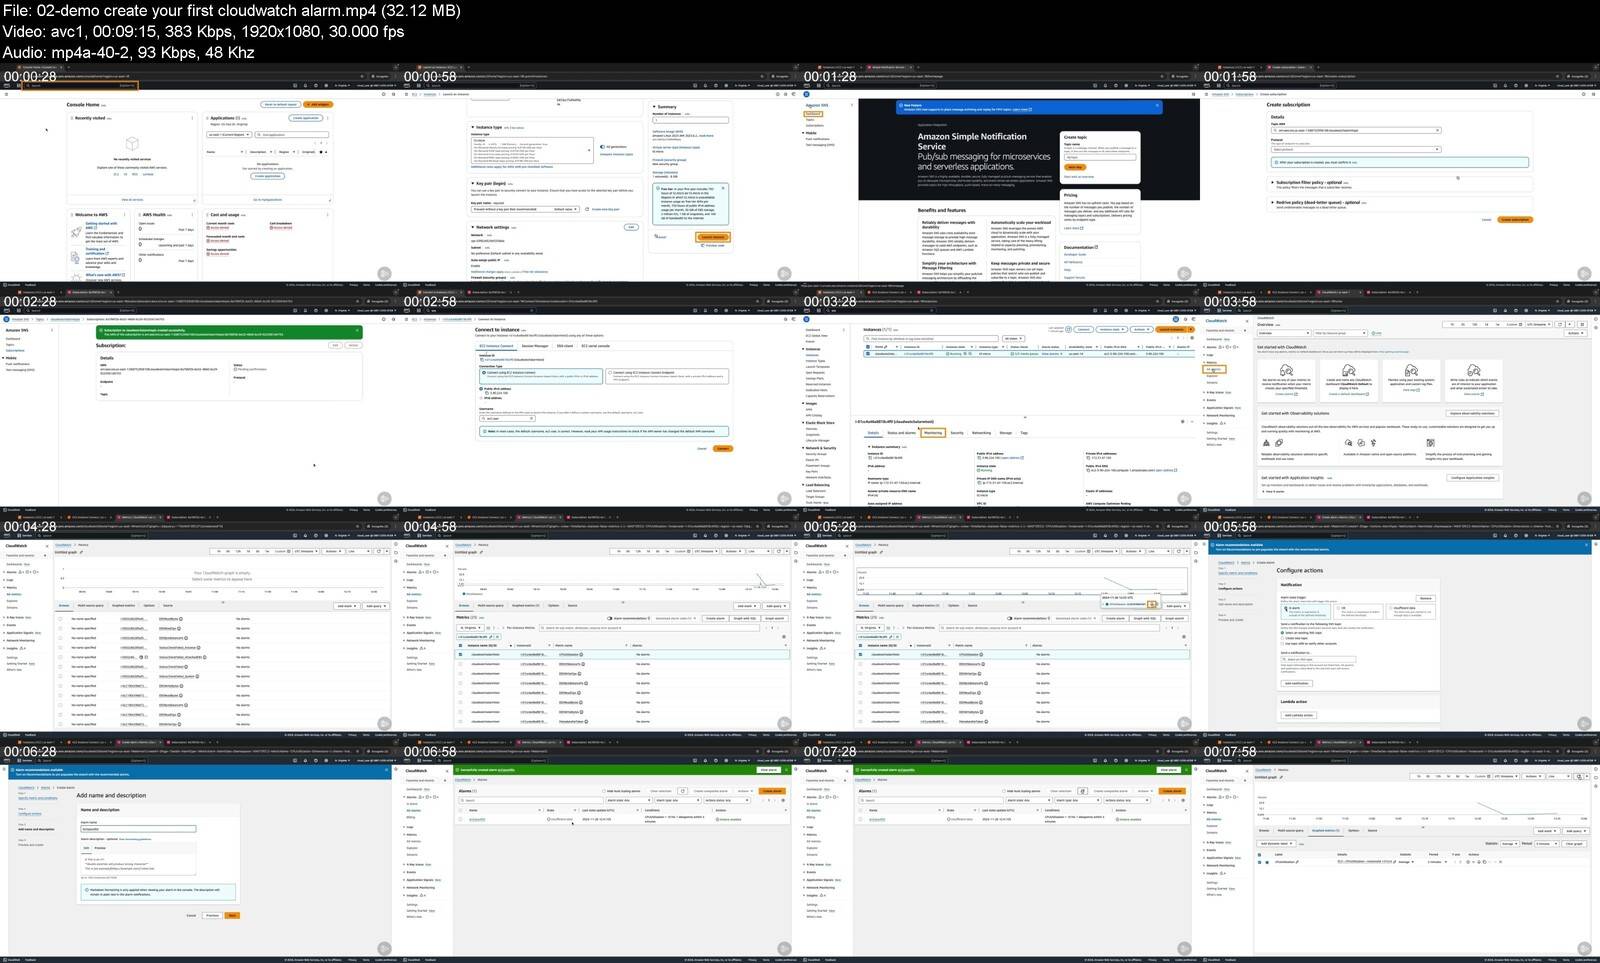This screenshot has height=963, width=1600.
Task: Click the highlighted AWS search bar in 00:00:28 frame
Action: (82, 85)
